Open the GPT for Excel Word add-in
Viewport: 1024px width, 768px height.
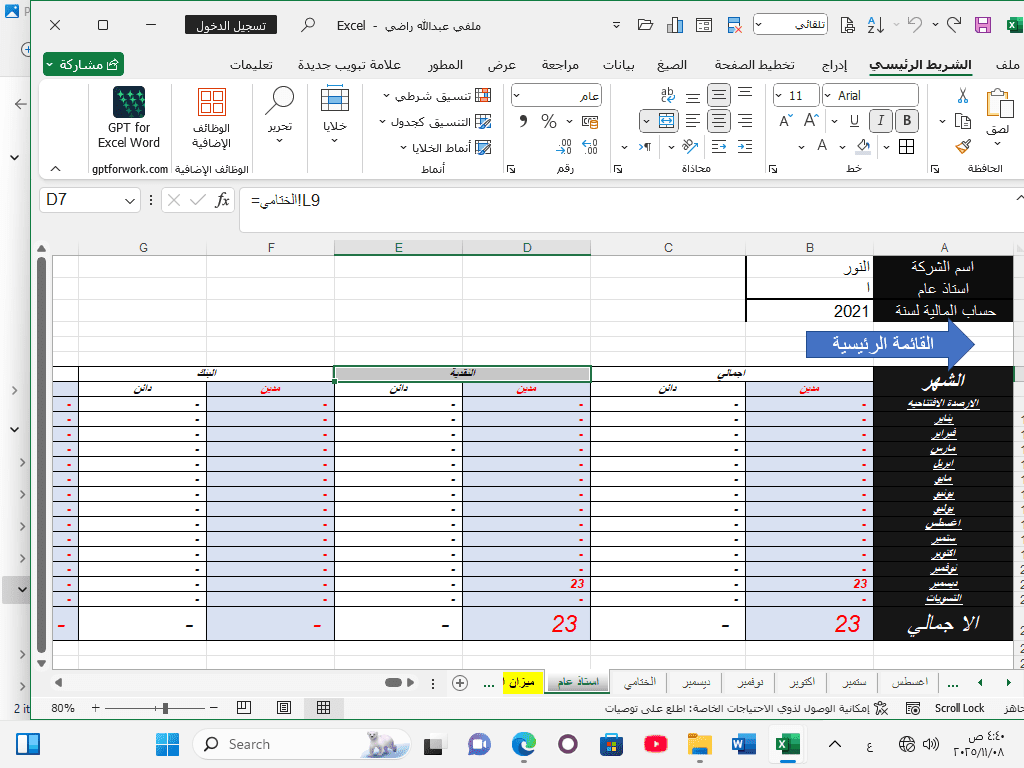(x=129, y=118)
